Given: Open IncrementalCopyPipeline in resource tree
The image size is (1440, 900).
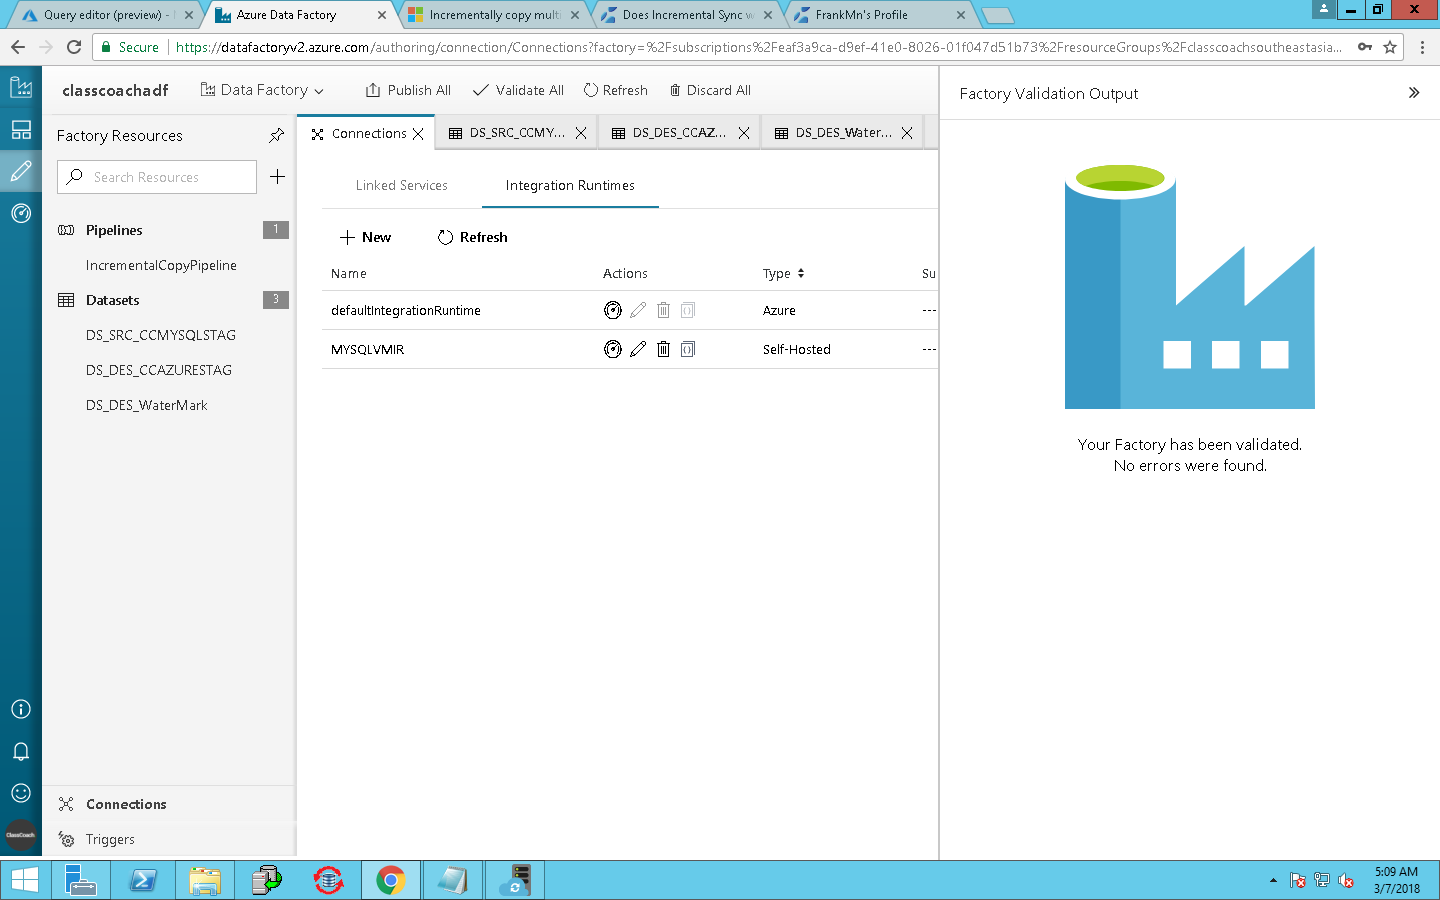Looking at the screenshot, I should click(x=161, y=265).
